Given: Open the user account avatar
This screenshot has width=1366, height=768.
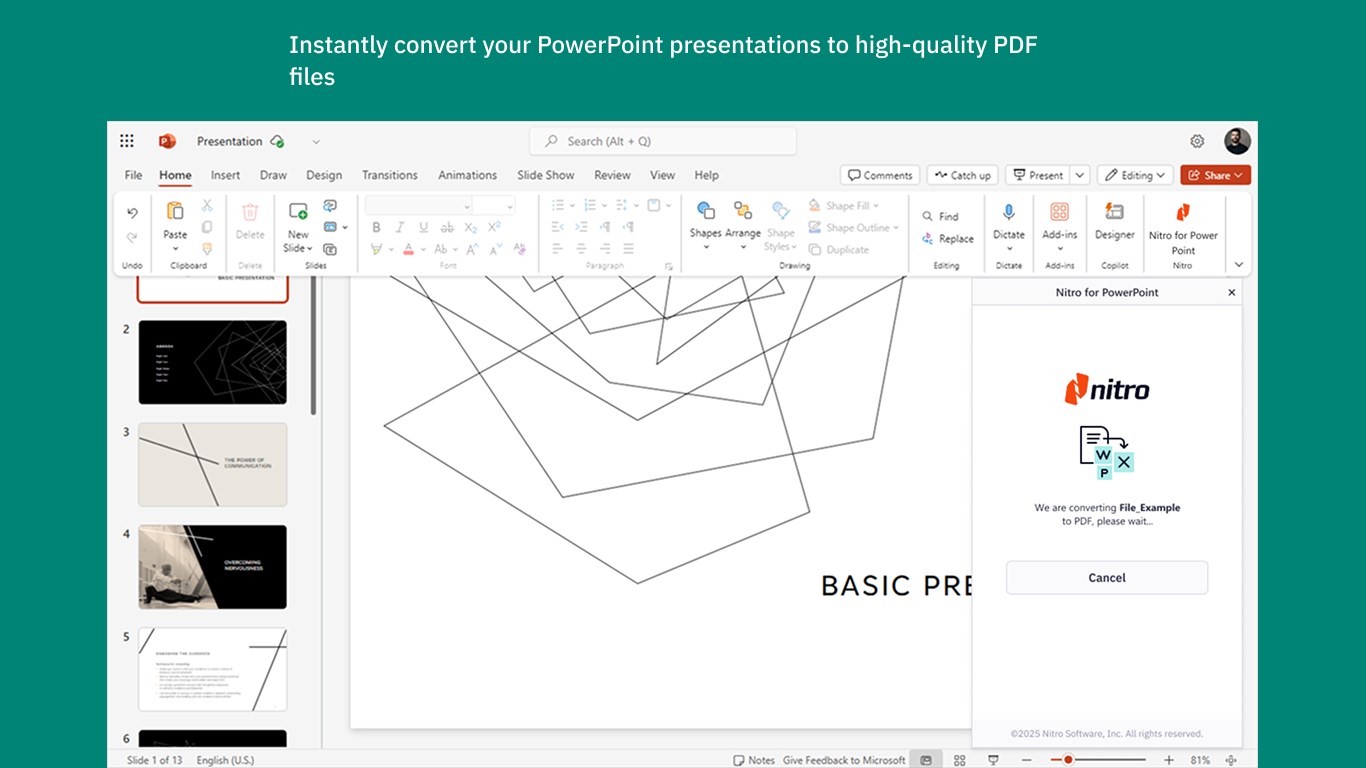Looking at the screenshot, I should click(1237, 141).
